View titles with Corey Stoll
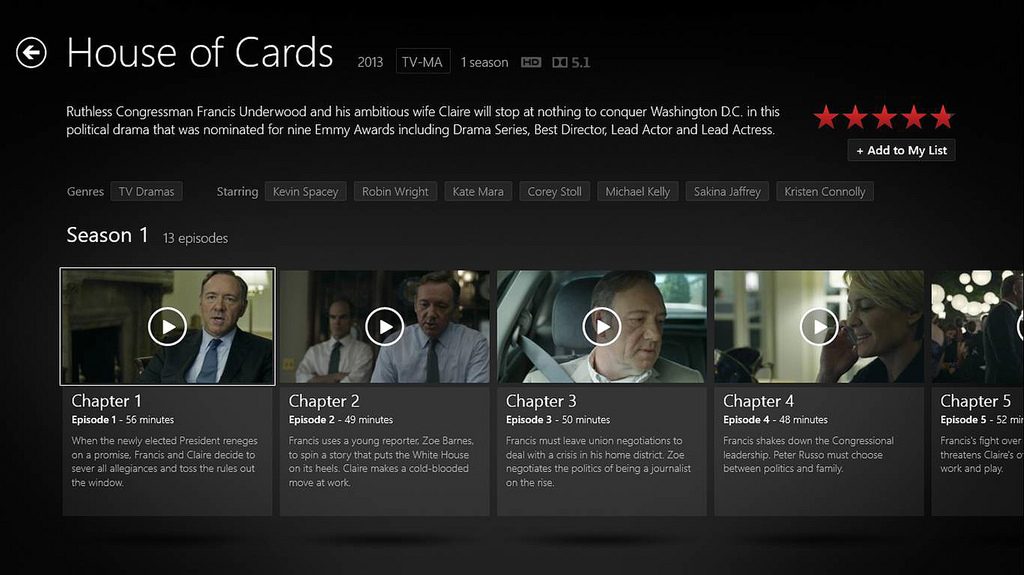Viewport: 1024px width, 575px height. [x=554, y=191]
